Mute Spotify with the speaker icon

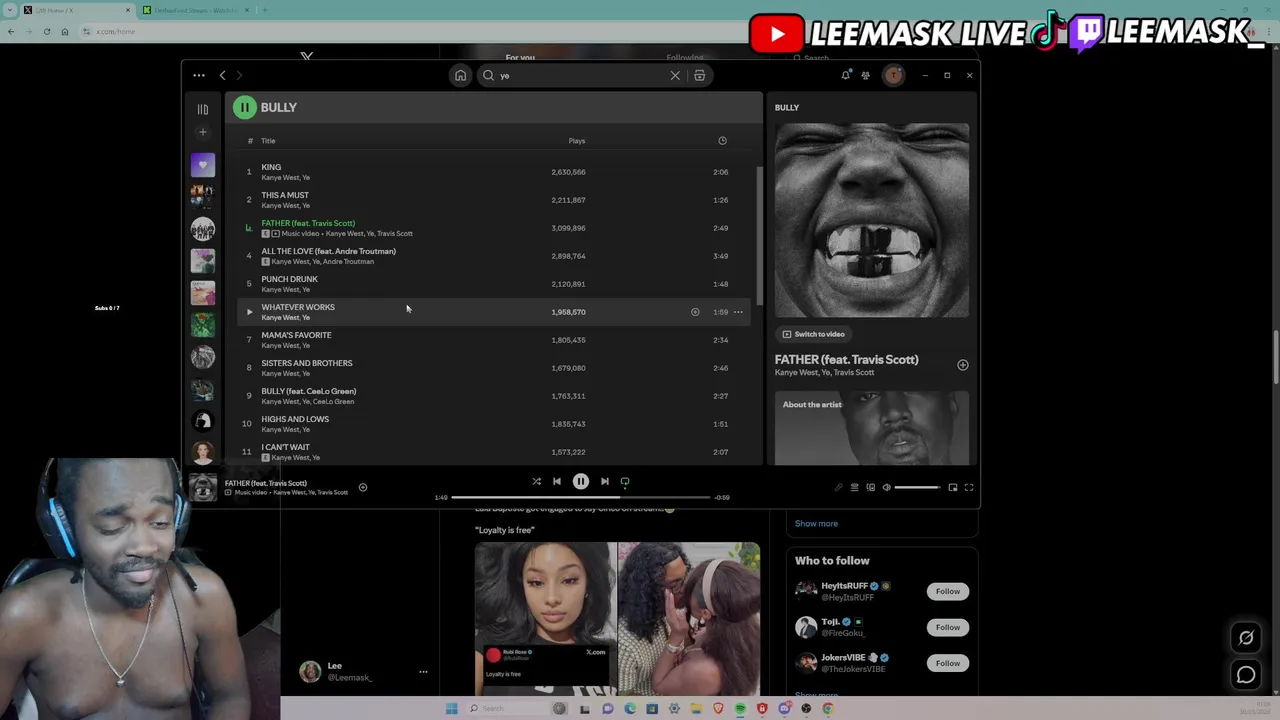886,488
